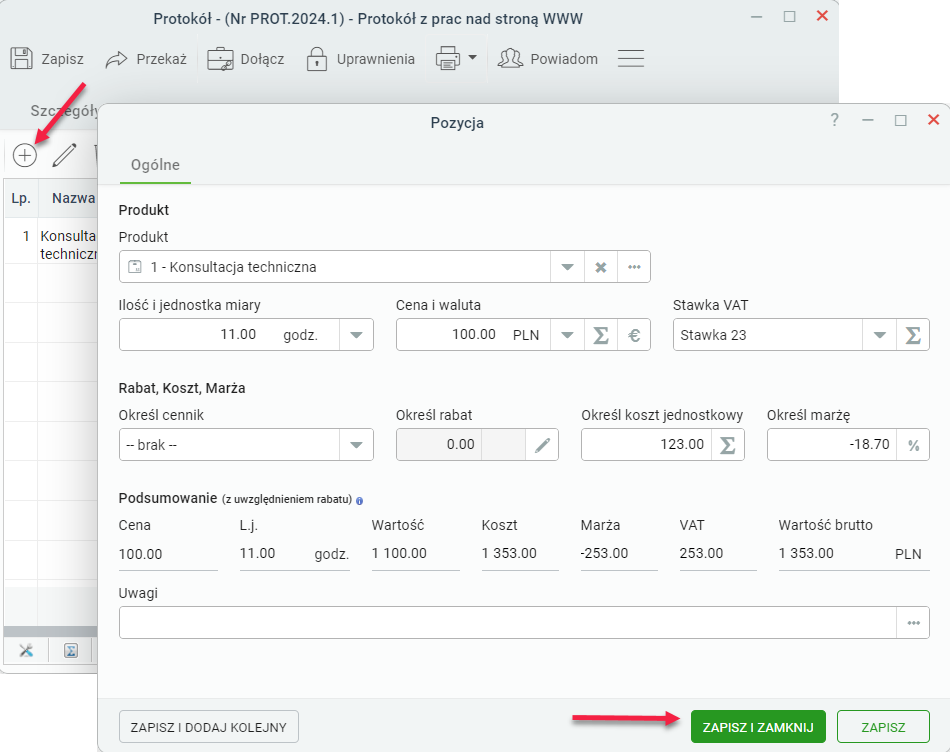Expand the printer dropdown arrow

[x=473, y=58]
